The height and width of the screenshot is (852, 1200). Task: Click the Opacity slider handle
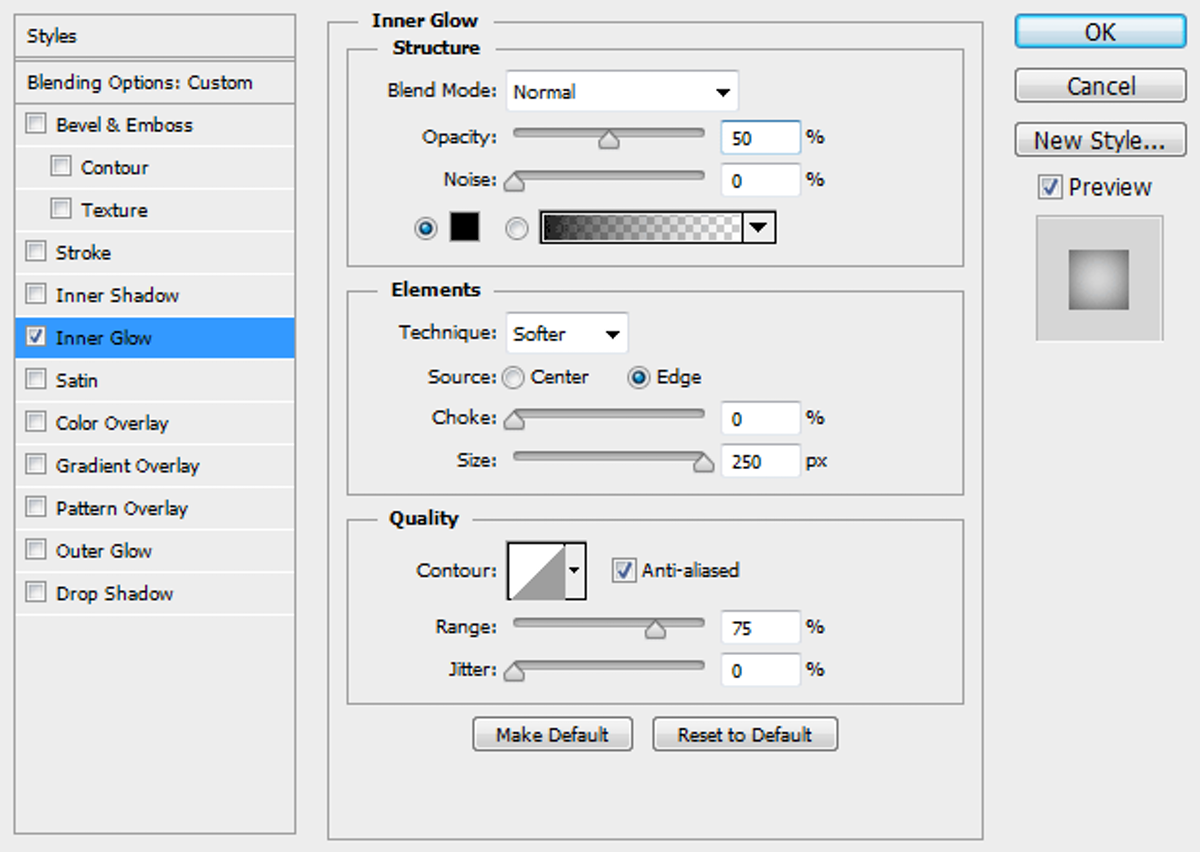coord(608,140)
